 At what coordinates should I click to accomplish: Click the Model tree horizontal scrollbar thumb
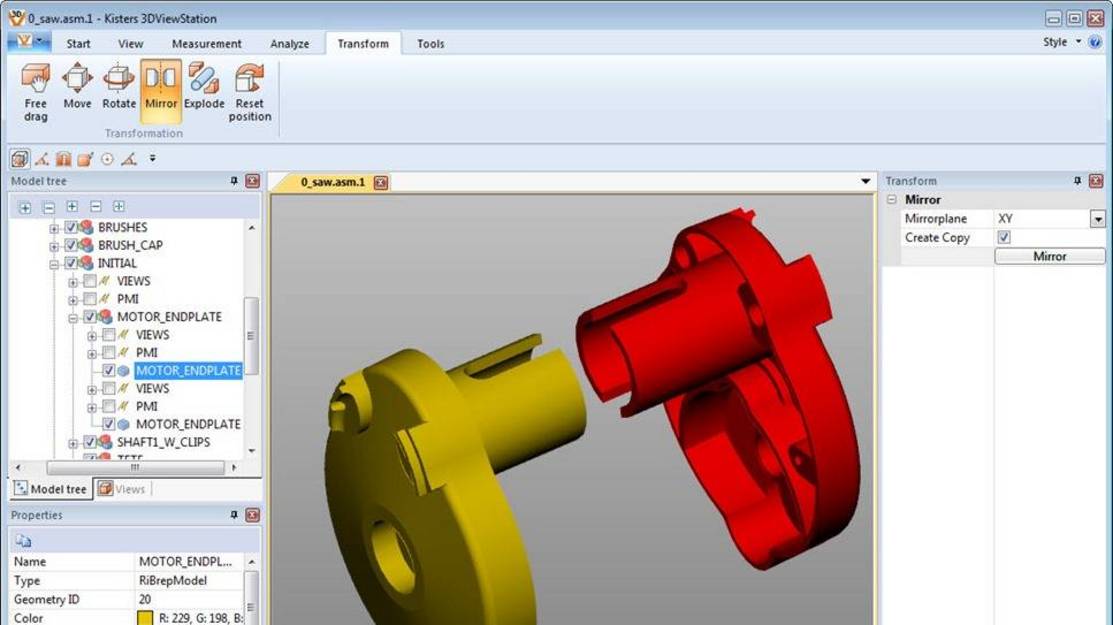[x=135, y=468]
